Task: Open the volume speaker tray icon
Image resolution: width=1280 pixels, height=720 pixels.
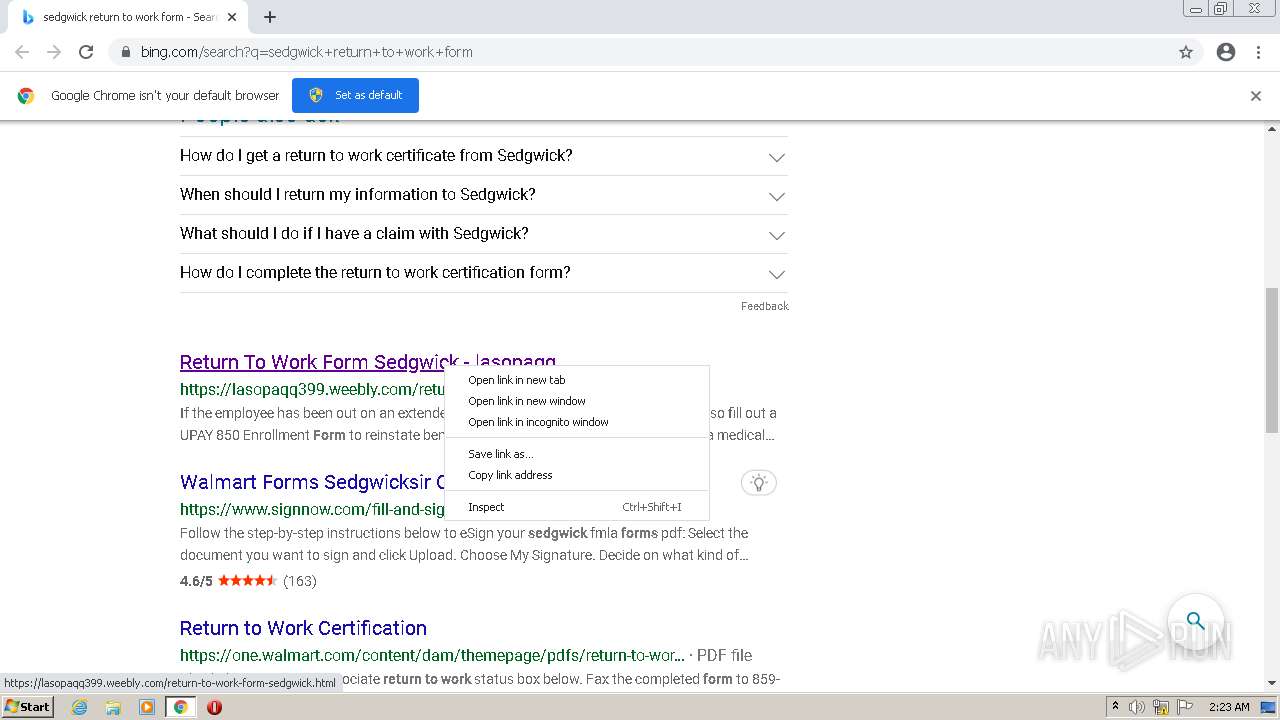Action: [x=1137, y=707]
